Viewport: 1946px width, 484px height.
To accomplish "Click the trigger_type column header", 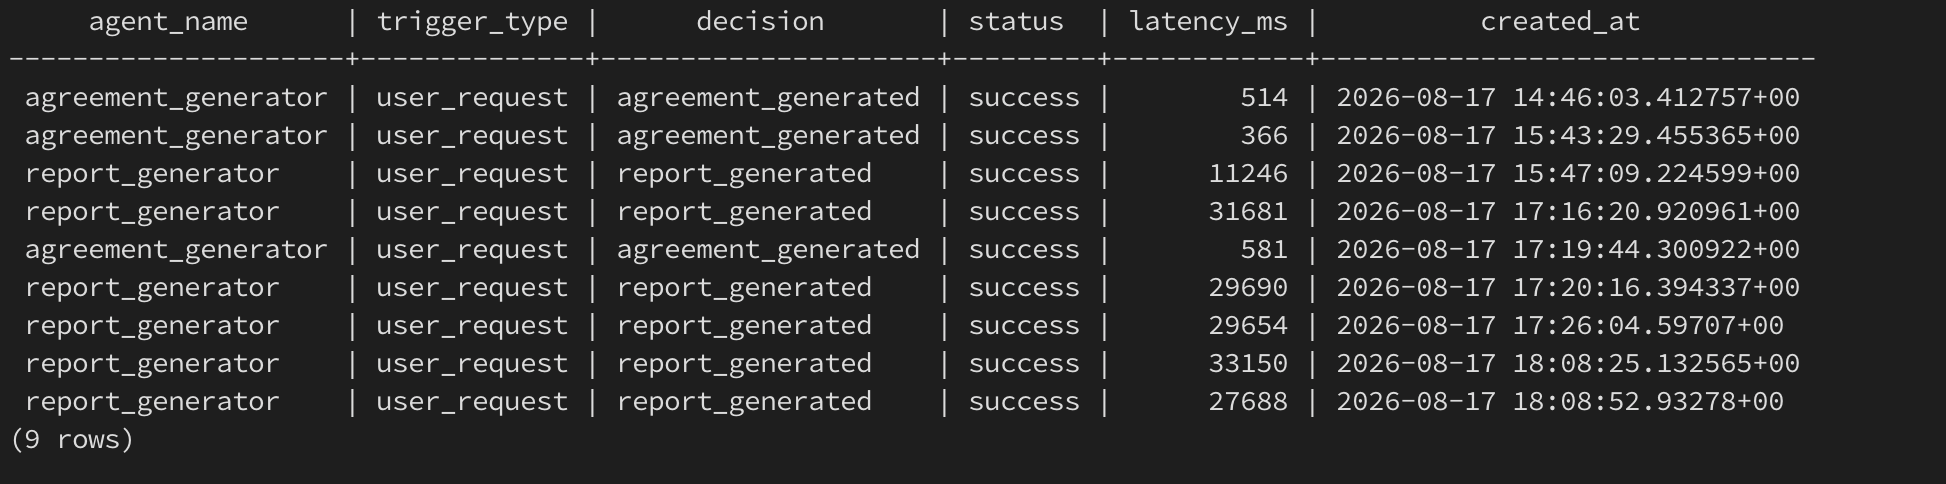I will pyautogui.click(x=472, y=22).
